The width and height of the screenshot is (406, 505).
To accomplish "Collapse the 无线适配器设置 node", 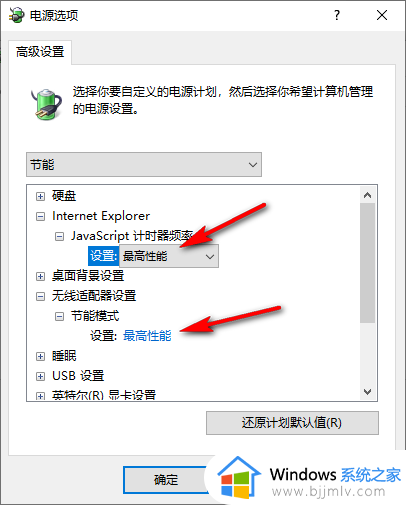I will tap(40, 296).
